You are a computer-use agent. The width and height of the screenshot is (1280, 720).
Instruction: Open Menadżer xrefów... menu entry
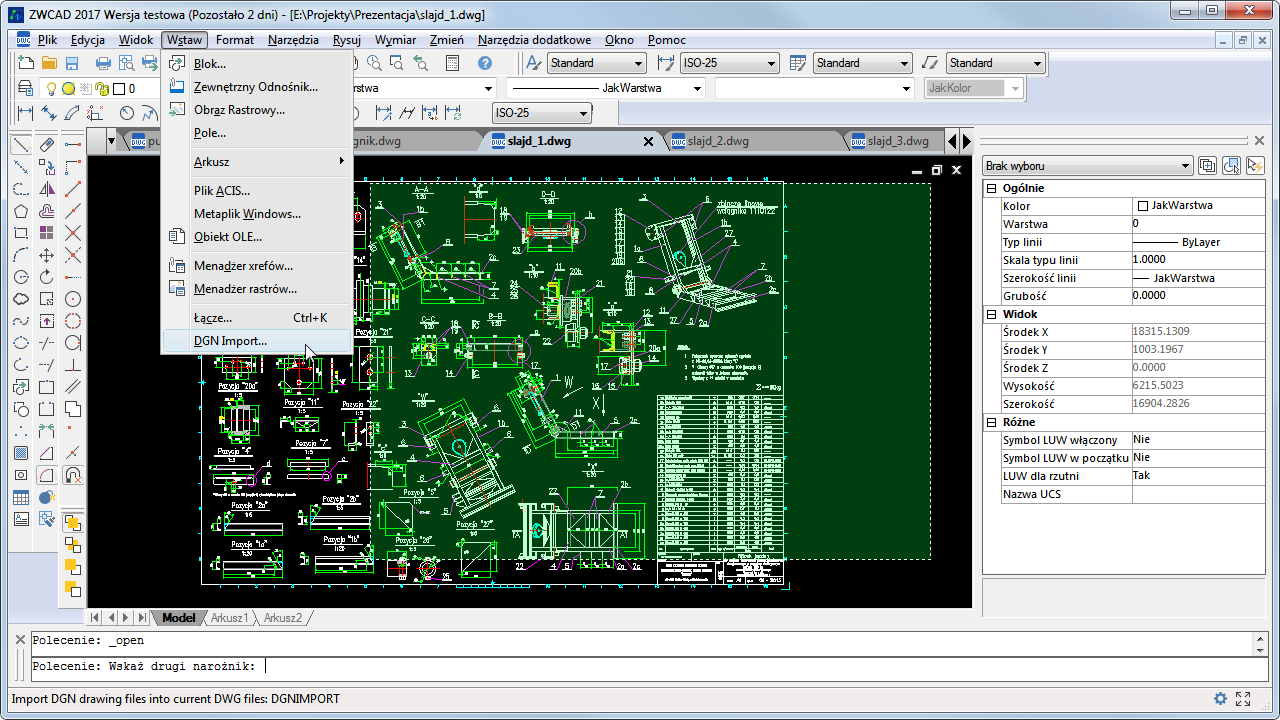click(257, 266)
